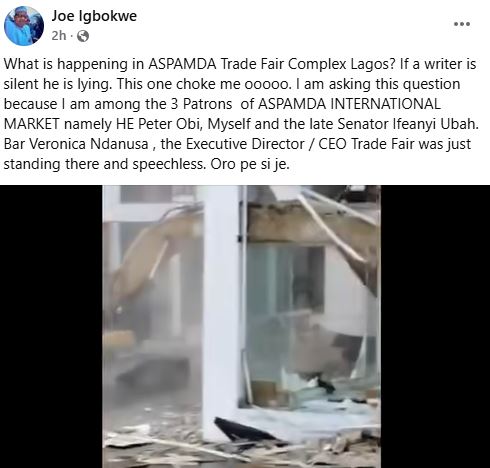Click the phrase 'Oro pe si je'
Screen dimensions: 490x468
[249, 164]
